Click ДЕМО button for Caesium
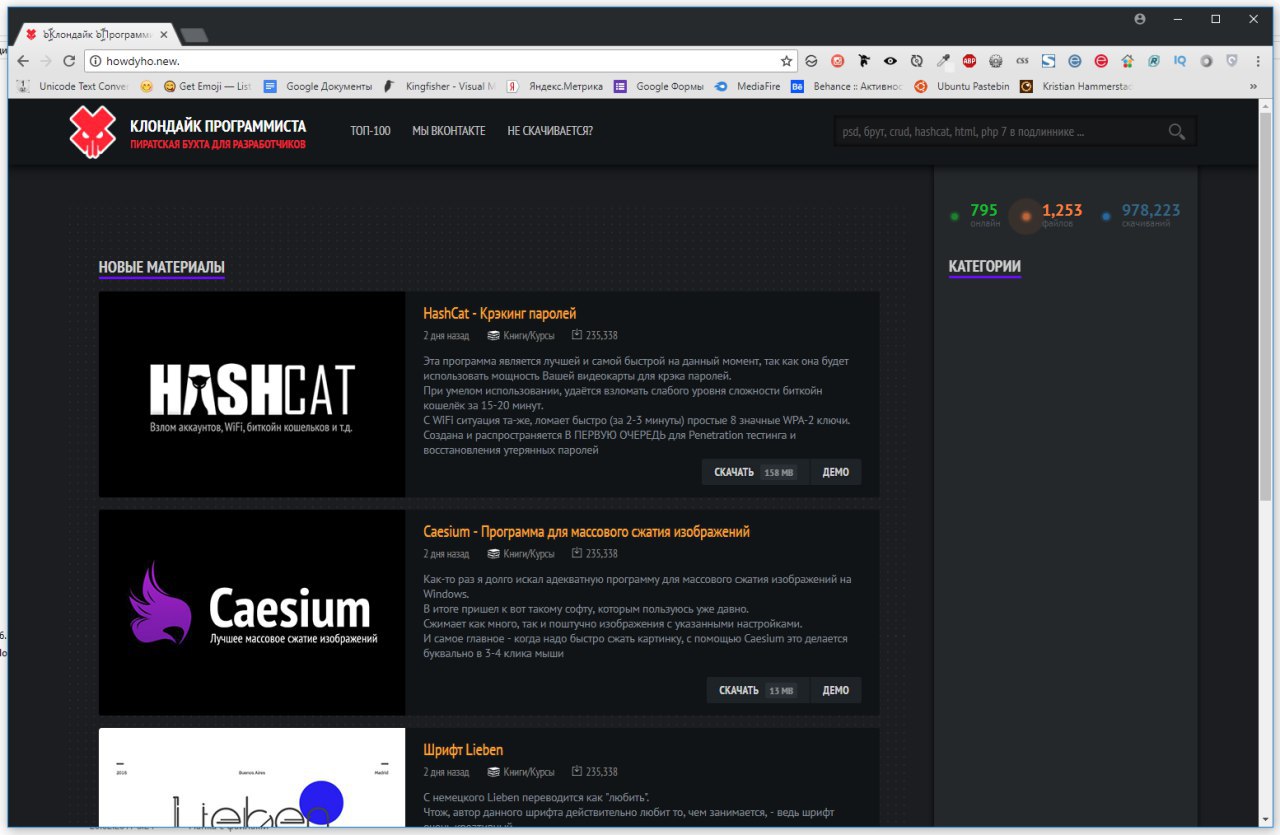The height and width of the screenshot is (835, 1280). pyautogui.click(x=836, y=690)
